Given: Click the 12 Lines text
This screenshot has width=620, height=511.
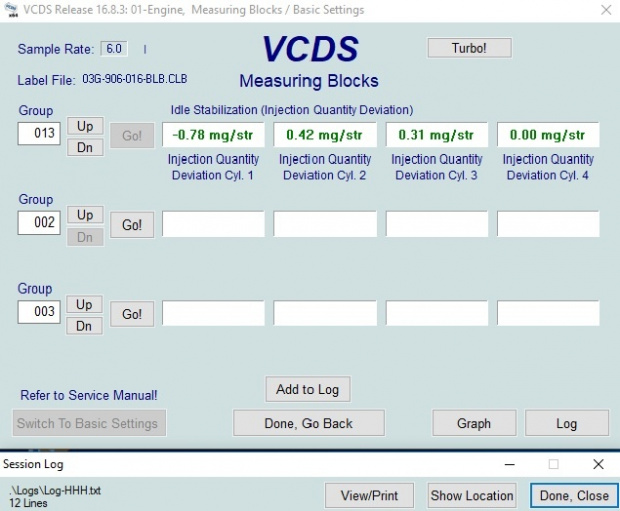Looking at the screenshot, I should coord(28,503).
